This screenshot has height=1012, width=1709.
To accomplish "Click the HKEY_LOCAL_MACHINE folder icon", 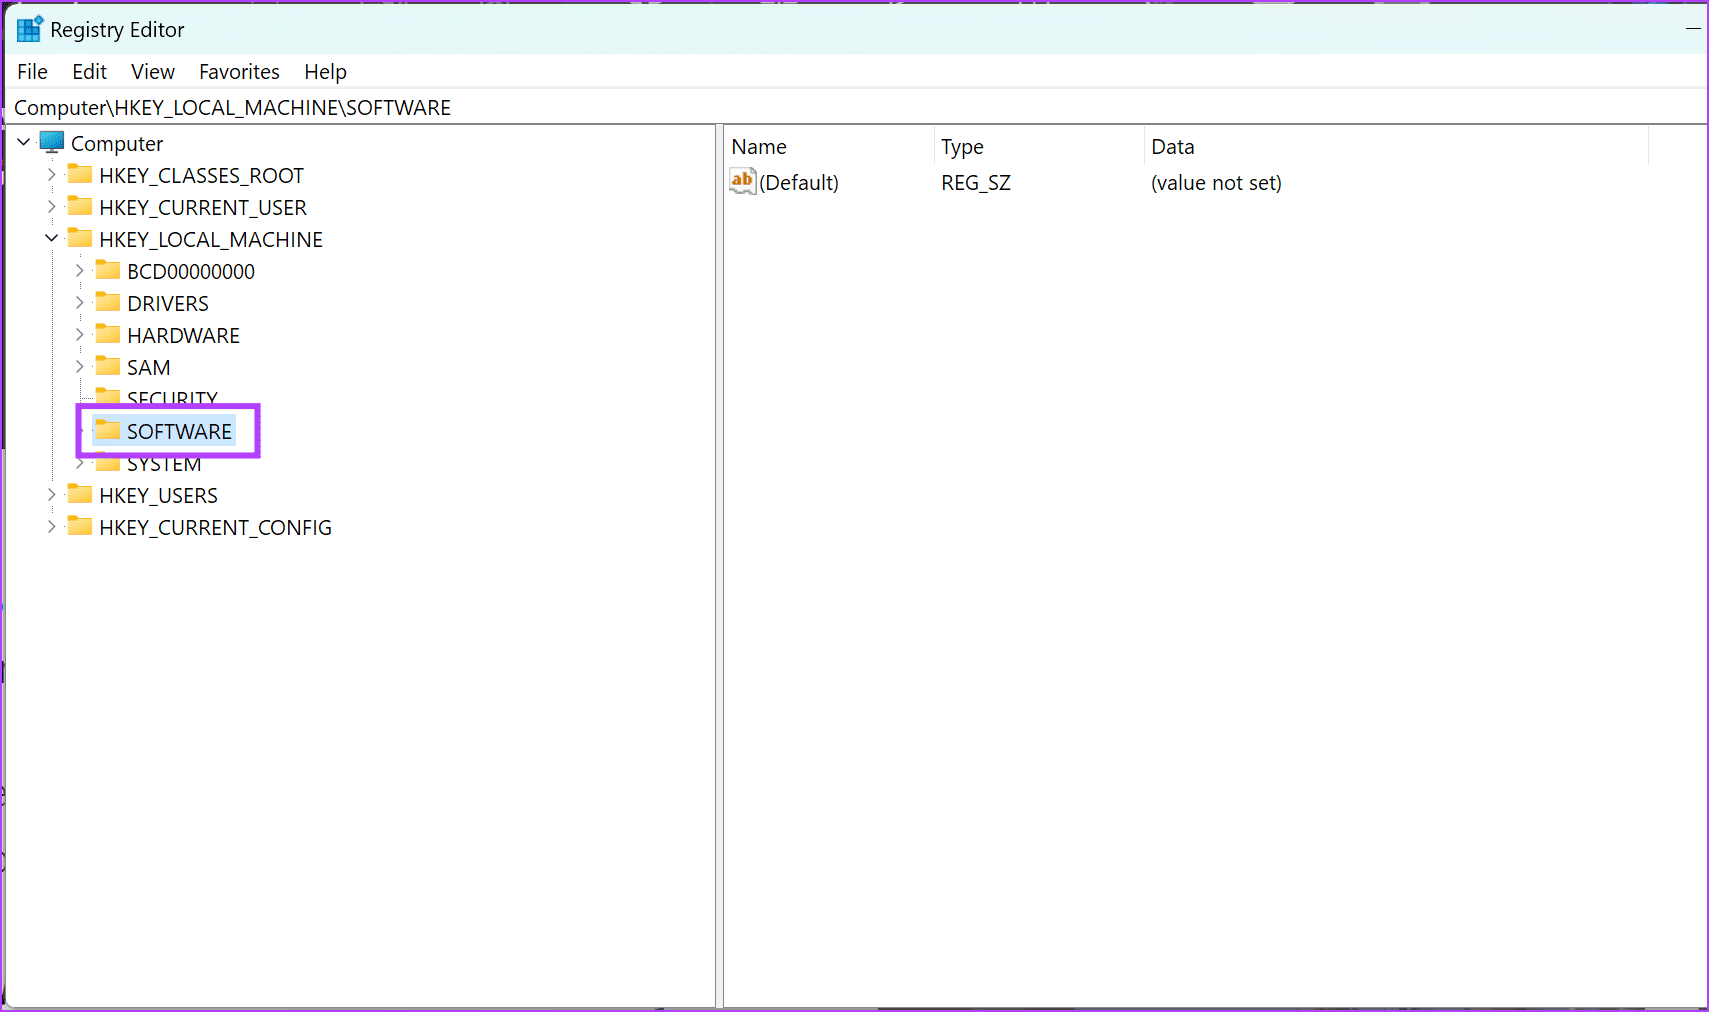I will click(x=80, y=239).
